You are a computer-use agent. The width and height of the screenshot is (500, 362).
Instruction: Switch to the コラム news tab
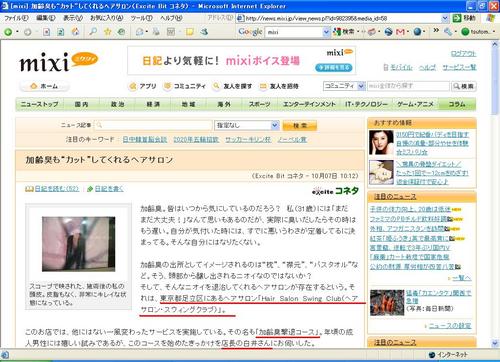tap(457, 104)
